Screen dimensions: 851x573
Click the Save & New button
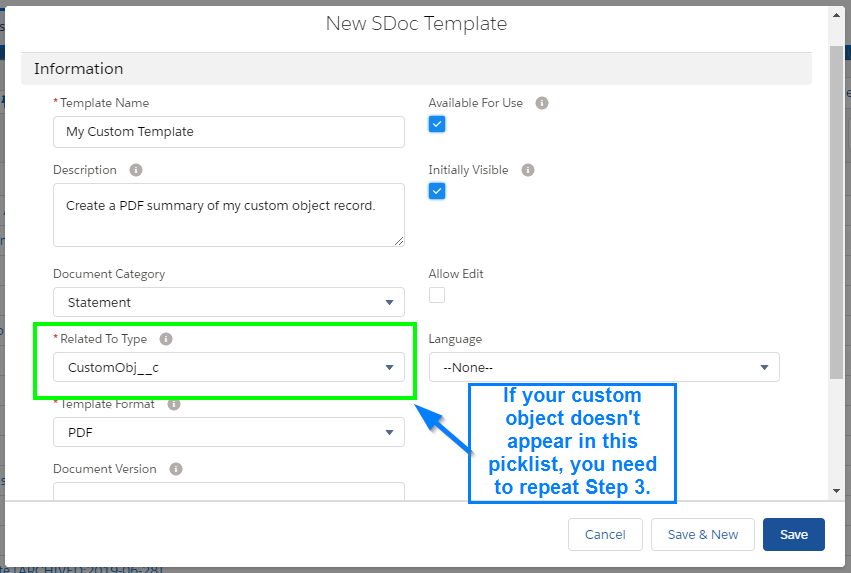703,534
